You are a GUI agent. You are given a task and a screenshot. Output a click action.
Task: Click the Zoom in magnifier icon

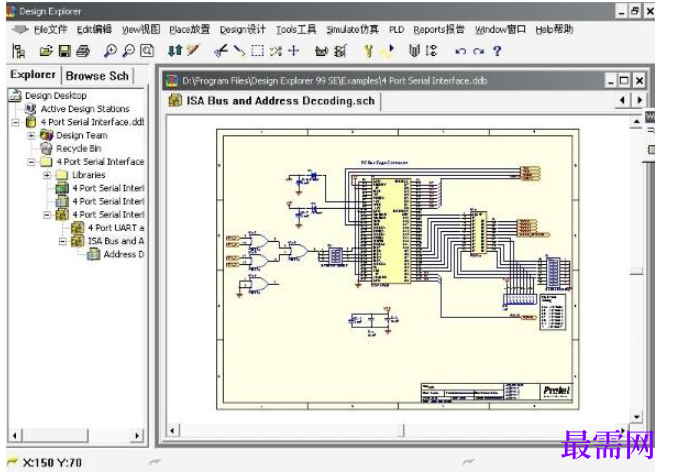(110, 51)
